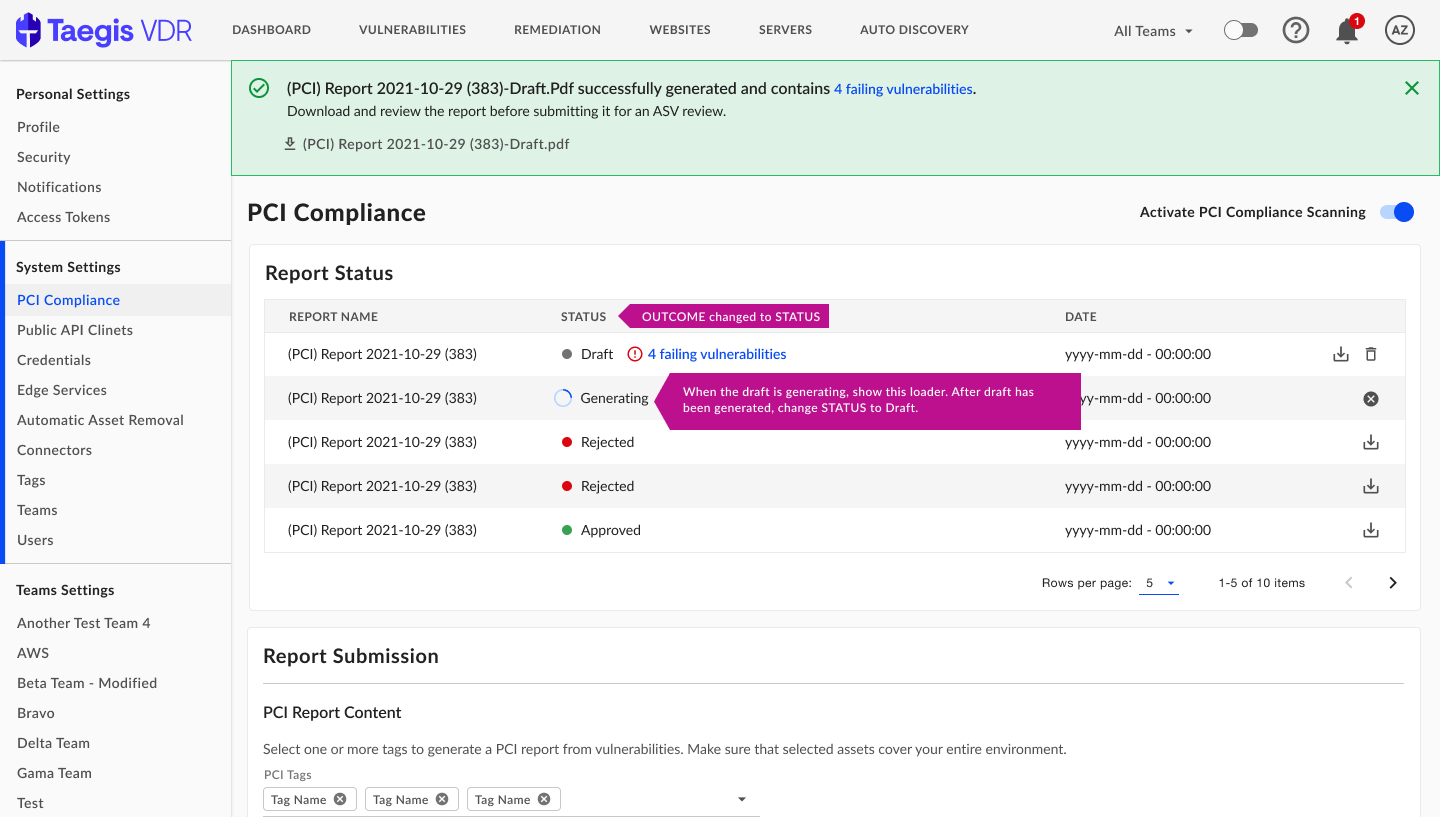
Task: Download the first Rejected report
Action: [x=1371, y=442]
